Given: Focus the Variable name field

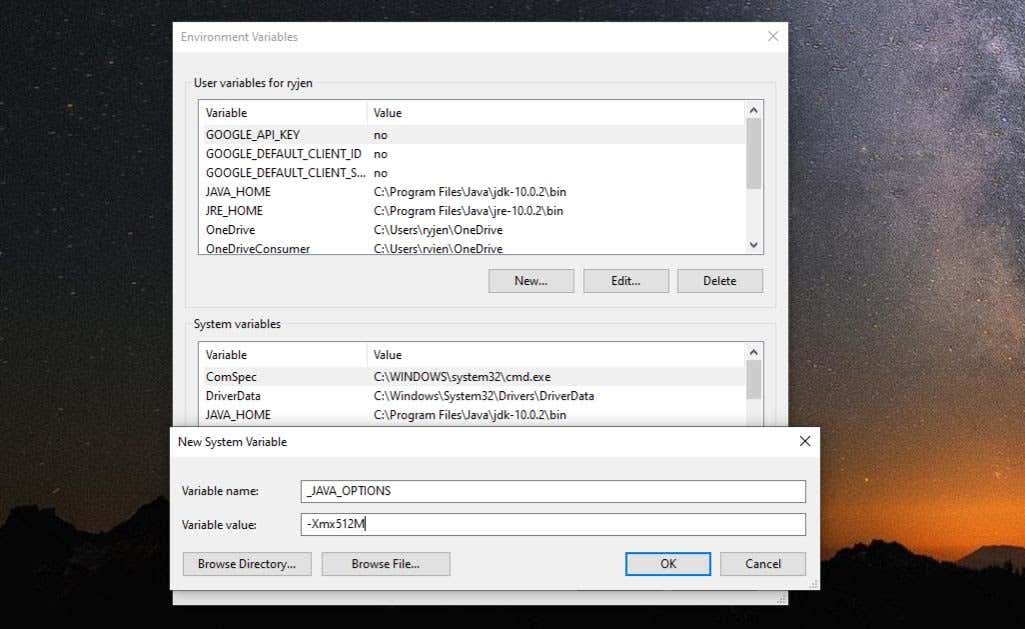Looking at the screenshot, I should click(x=553, y=491).
